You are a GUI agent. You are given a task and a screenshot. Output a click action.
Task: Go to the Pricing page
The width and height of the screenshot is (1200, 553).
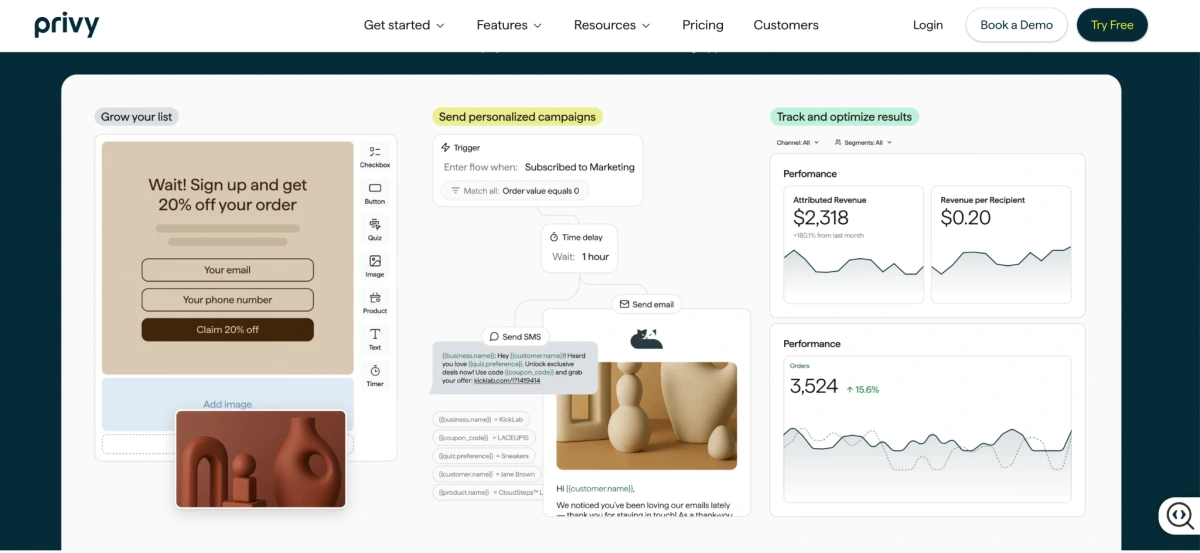(703, 25)
